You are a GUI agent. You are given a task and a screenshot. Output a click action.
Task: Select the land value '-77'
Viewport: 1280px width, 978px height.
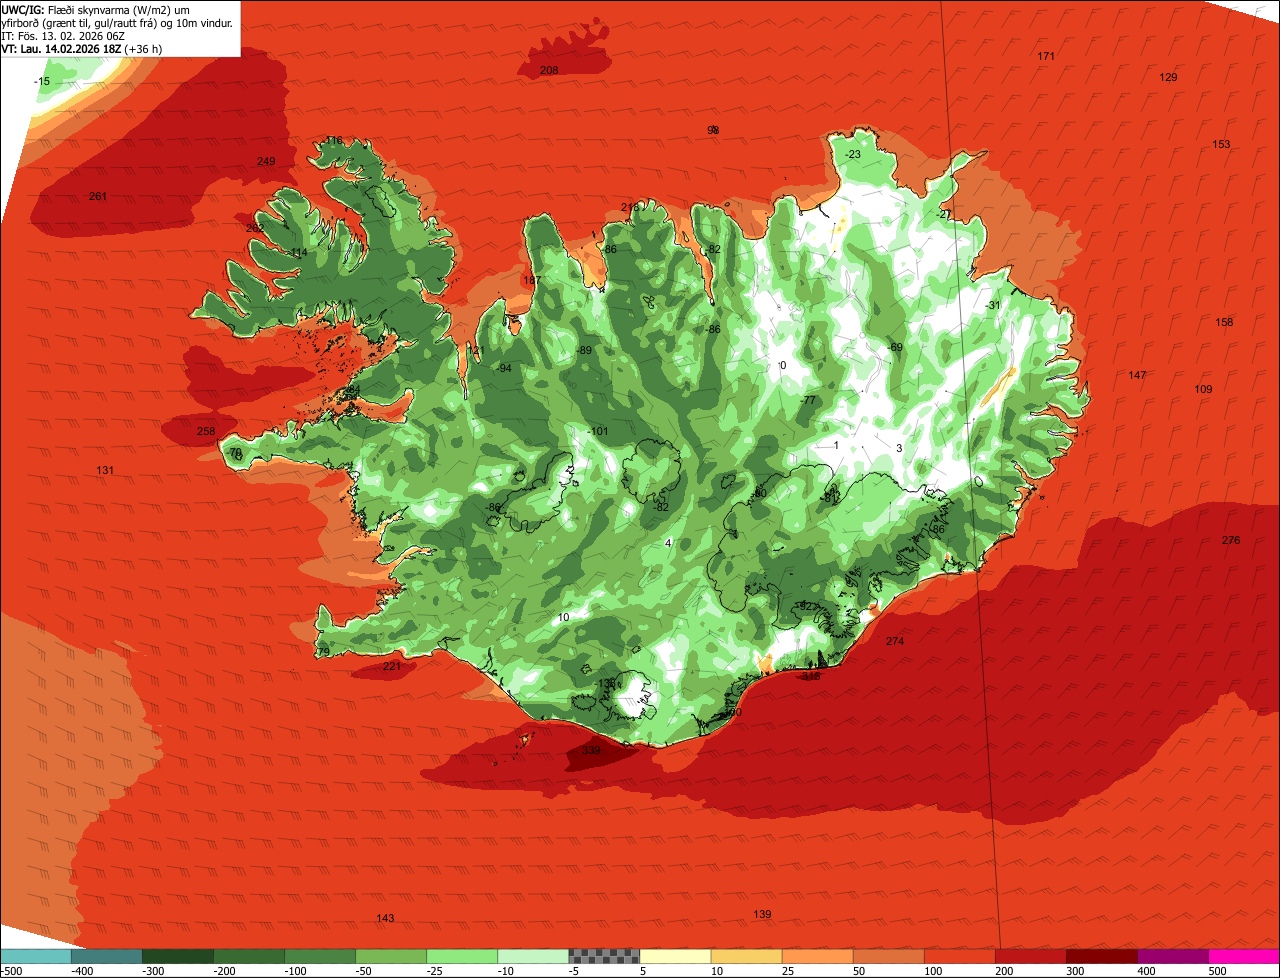809,400
